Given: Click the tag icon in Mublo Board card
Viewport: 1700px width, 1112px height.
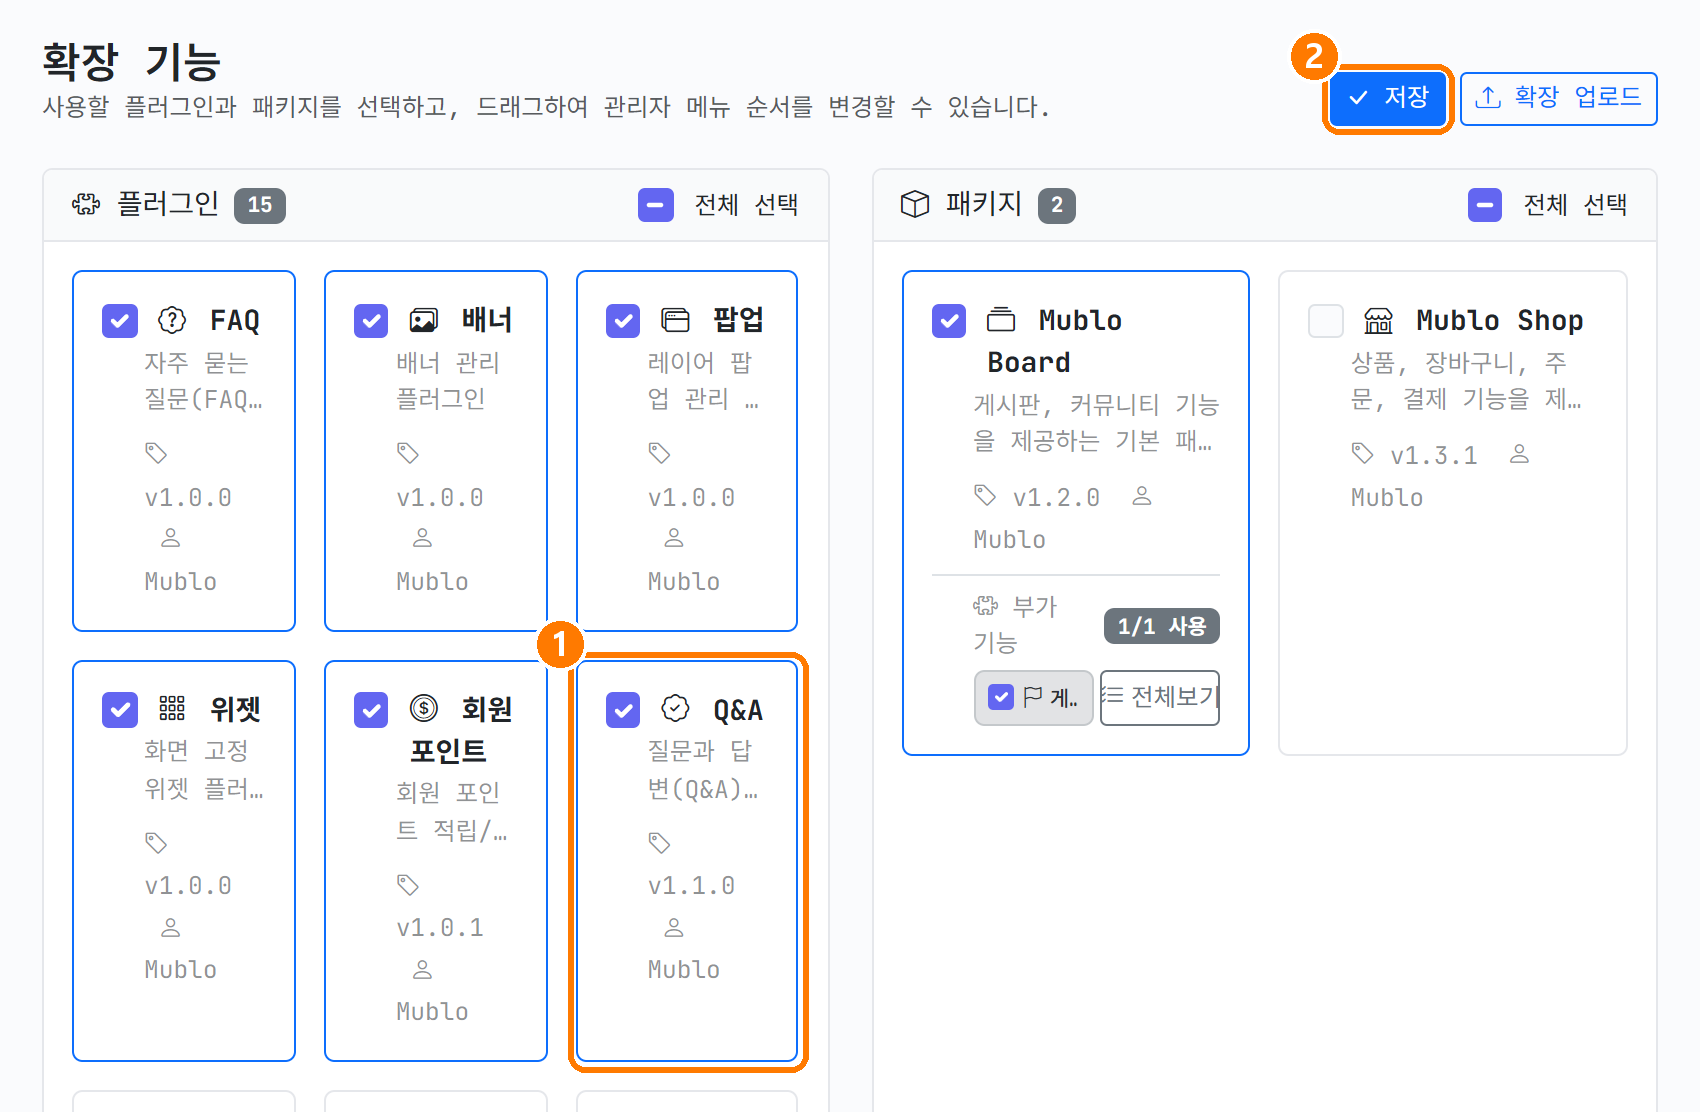Looking at the screenshot, I should pyautogui.click(x=985, y=495).
